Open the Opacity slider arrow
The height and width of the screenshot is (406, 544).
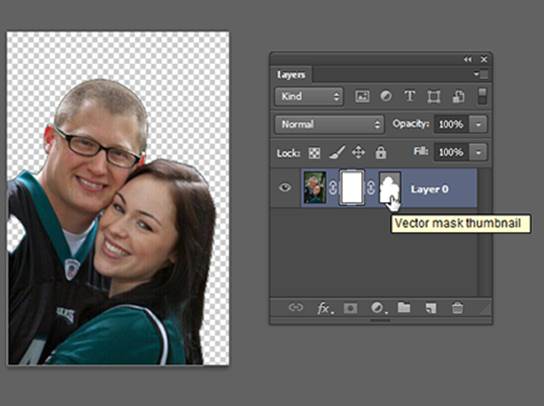478,124
